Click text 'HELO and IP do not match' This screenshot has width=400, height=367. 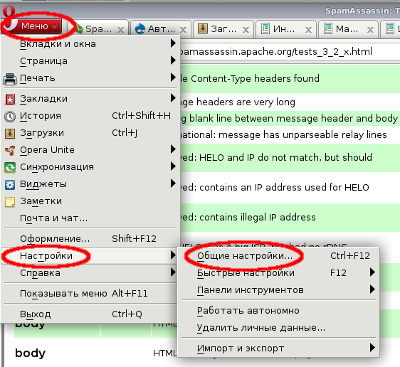click(x=259, y=157)
